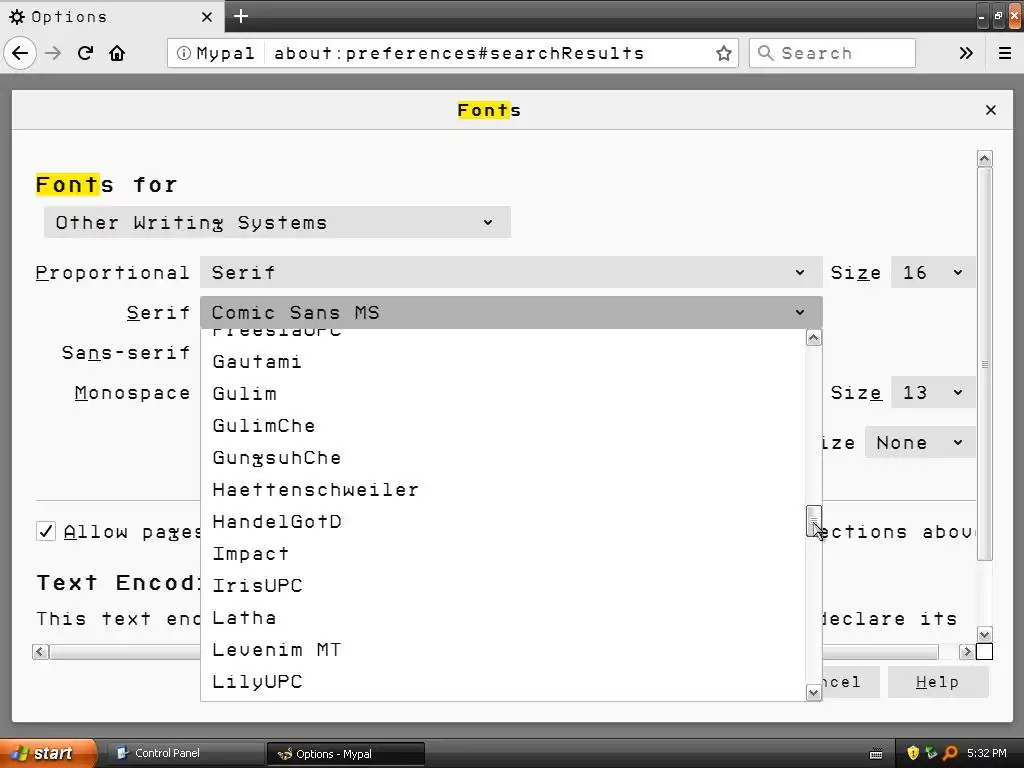Open the proportional Size 16 dropdown
This screenshot has height=768, width=1024.
tap(933, 272)
